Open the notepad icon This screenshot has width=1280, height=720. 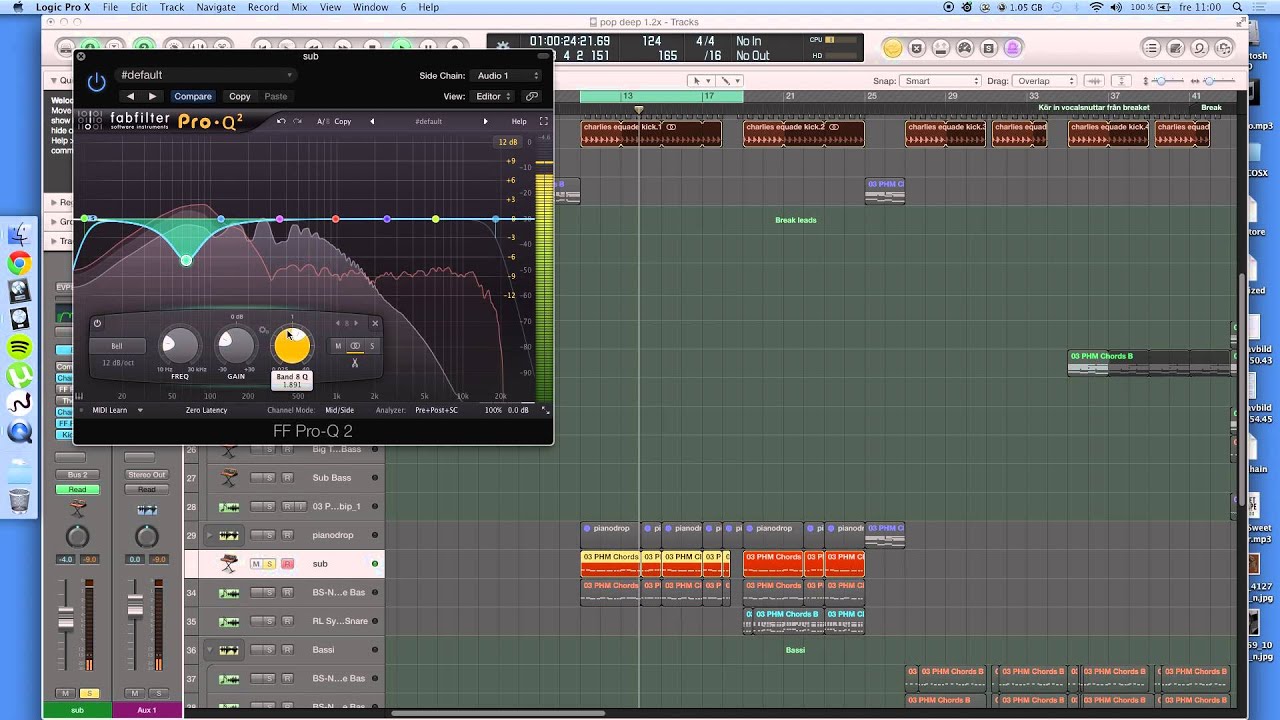(1175, 48)
